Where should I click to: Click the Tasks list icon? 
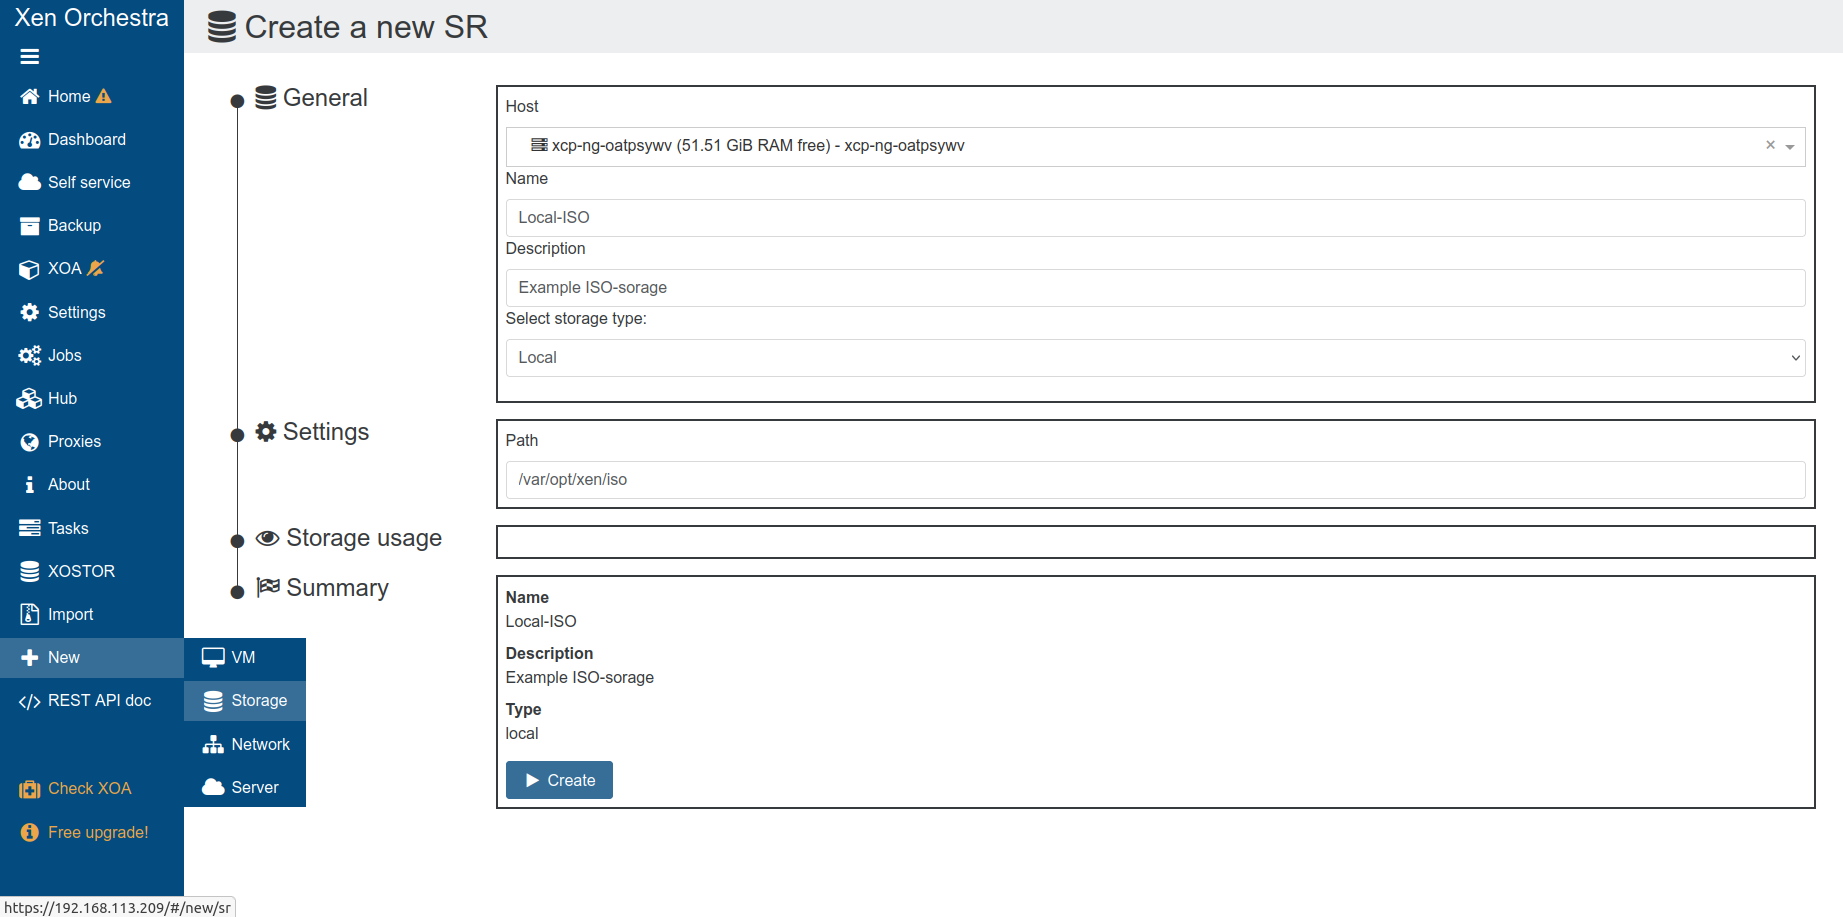click(30, 528)
